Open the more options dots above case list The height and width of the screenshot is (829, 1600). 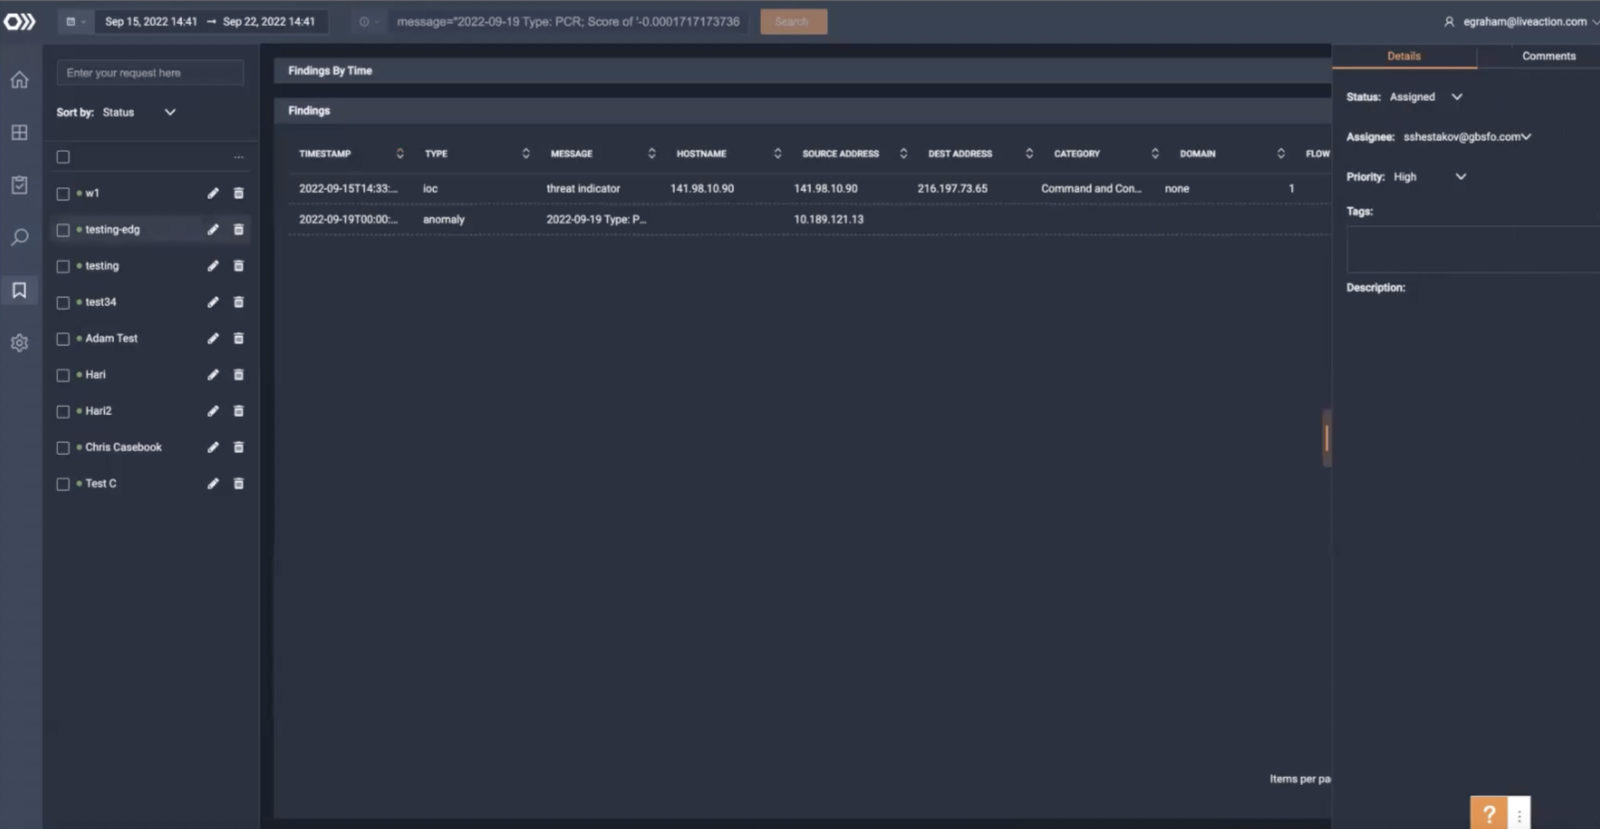click(x=239, y=157)
